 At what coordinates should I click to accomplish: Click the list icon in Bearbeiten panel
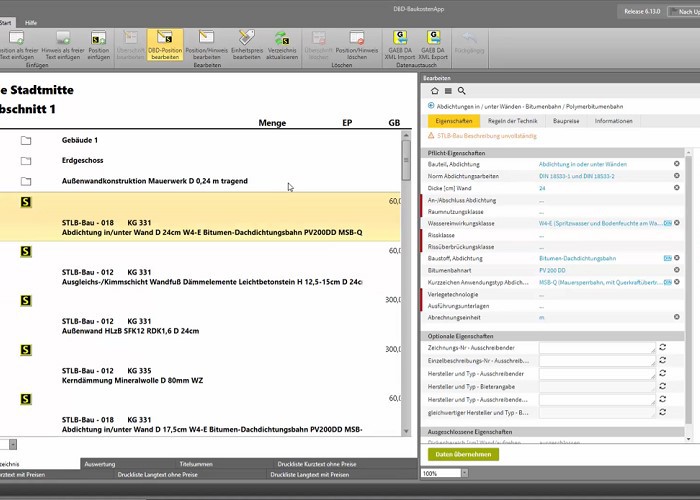[448, 91]
